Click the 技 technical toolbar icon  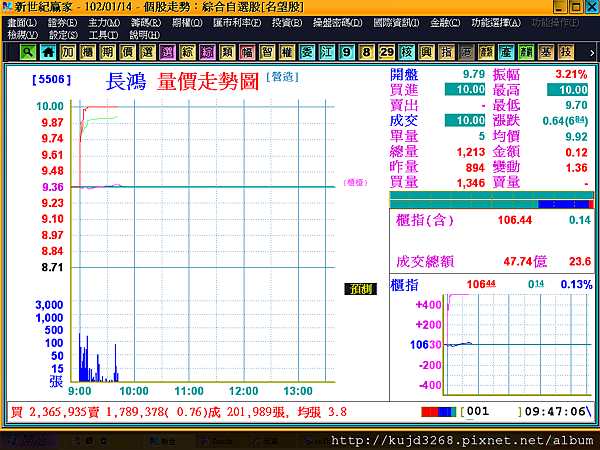tap(565, 52)
